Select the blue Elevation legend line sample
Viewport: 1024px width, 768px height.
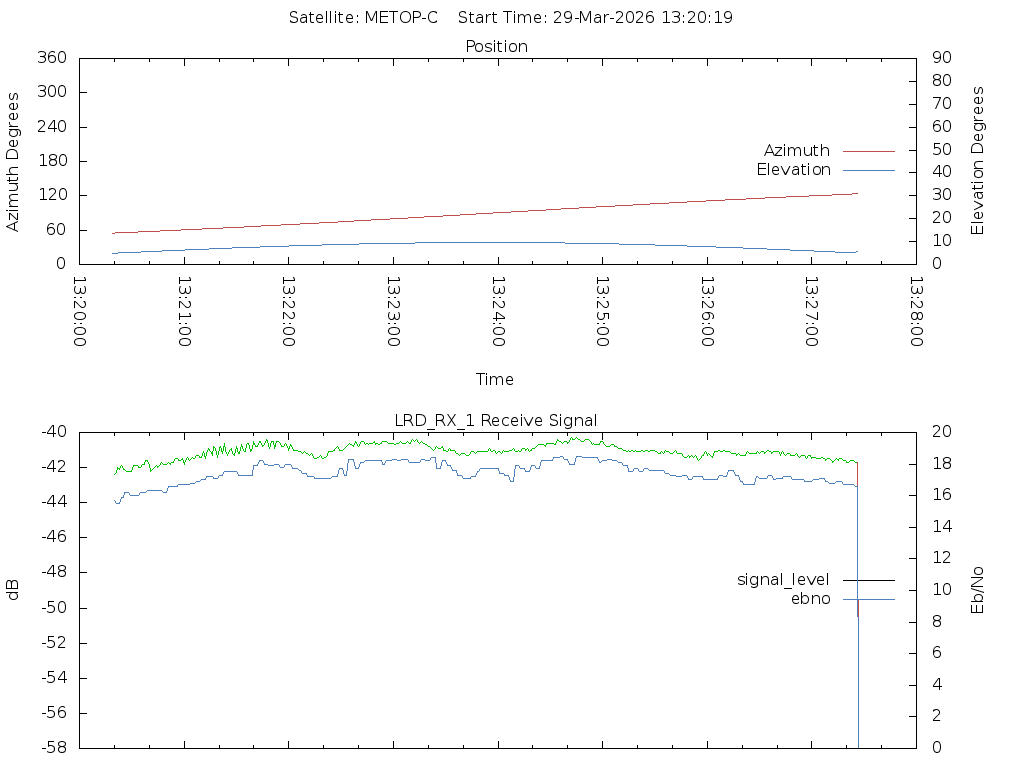[x=868, y=170]
